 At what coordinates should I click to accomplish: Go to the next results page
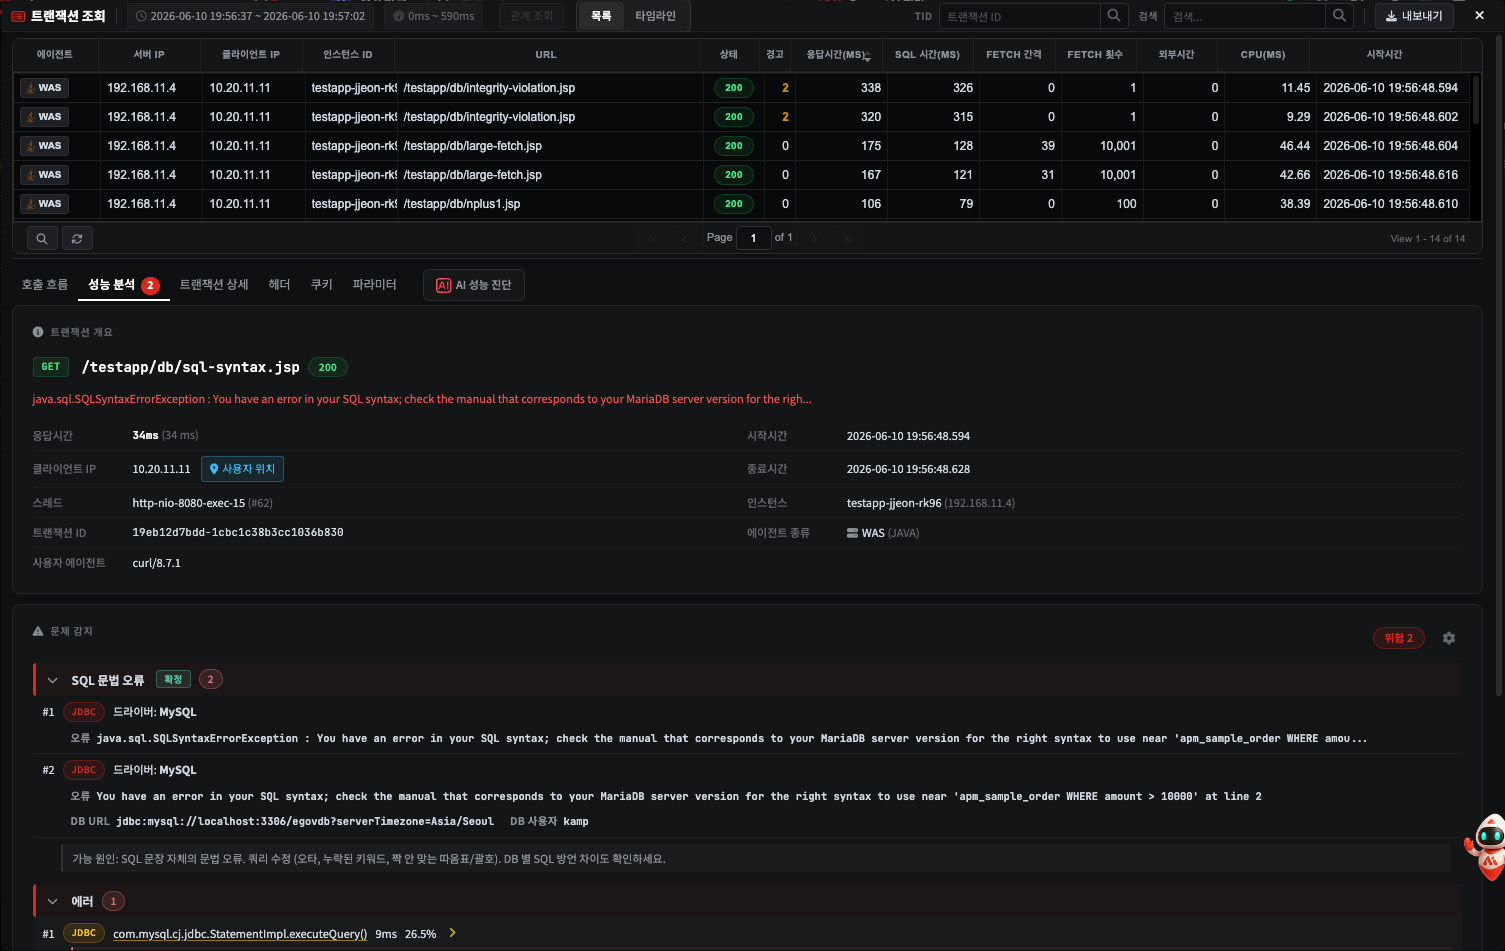point(815,238)
